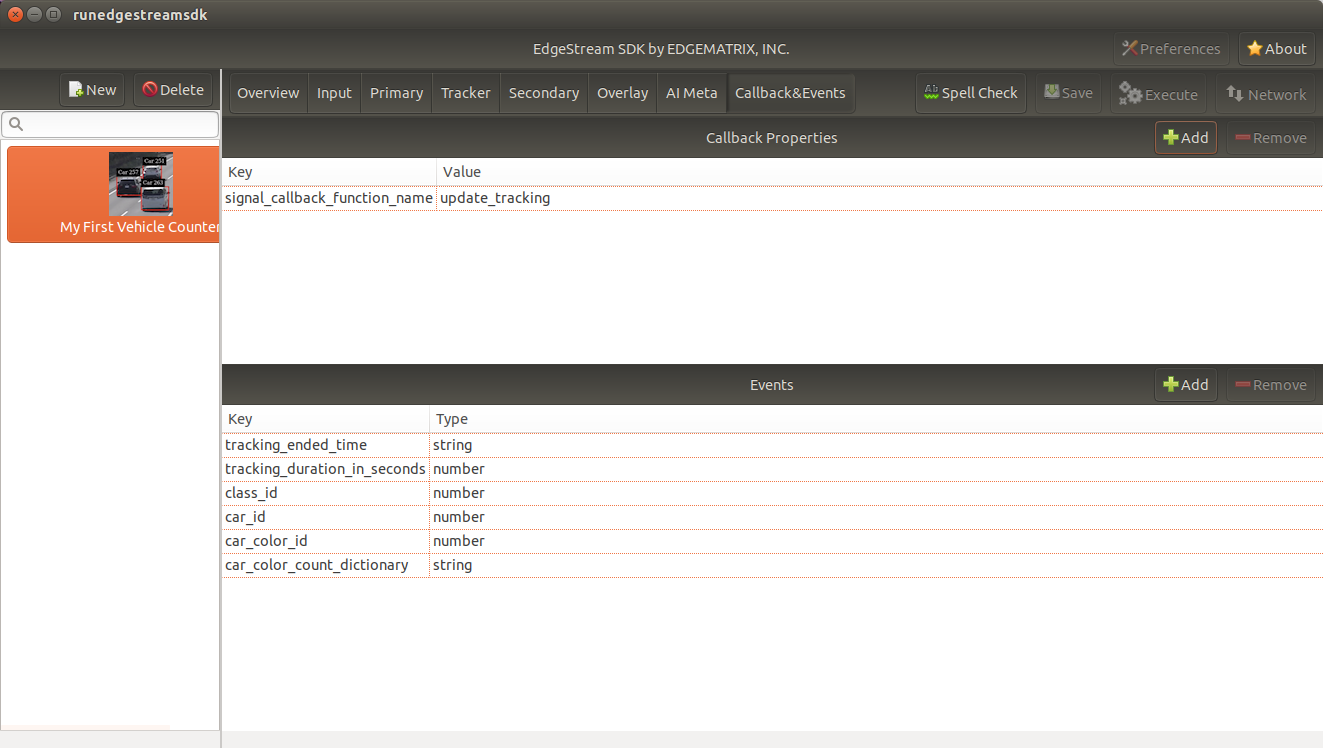Click the Type column header in Events
The height and width of the screenshot is (748, 1323).
point(876,419)
